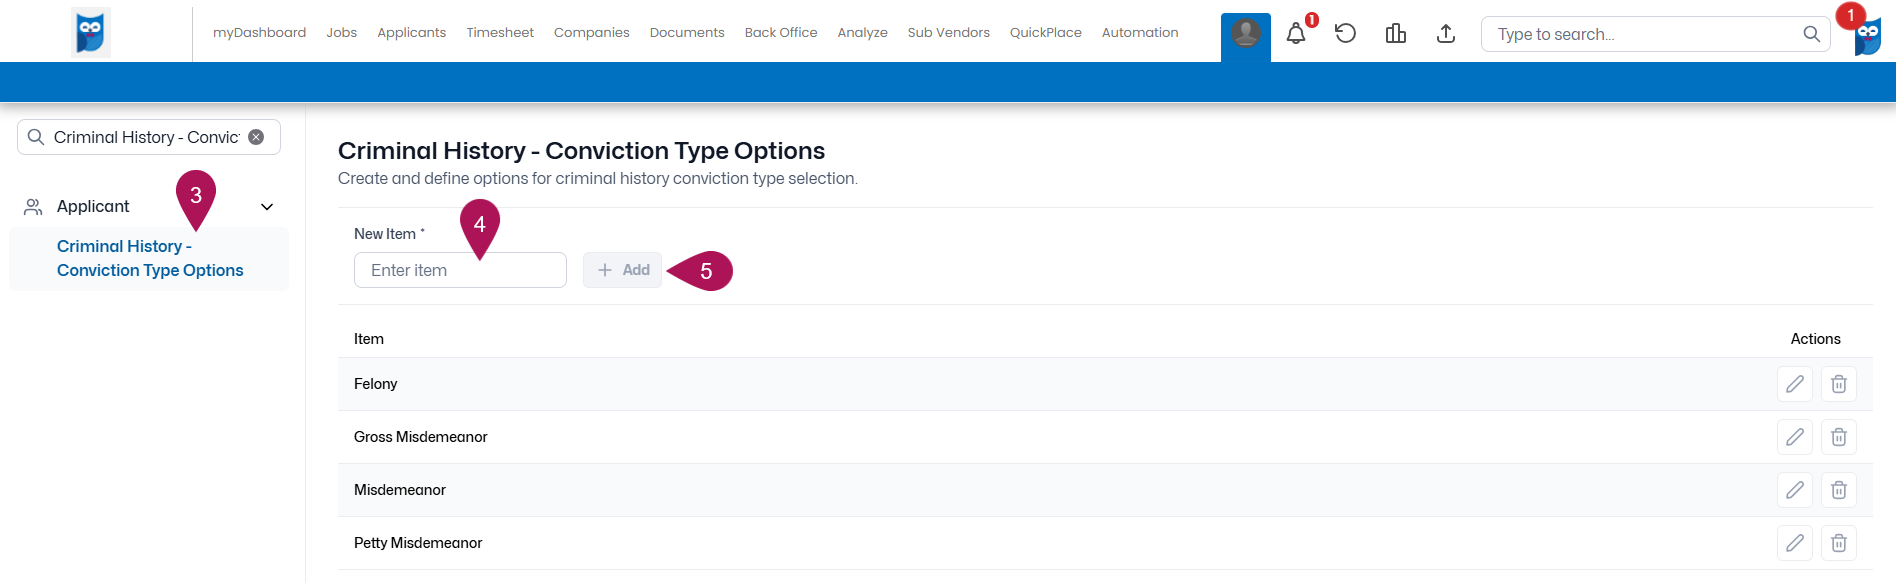Click the owl logo at top left
Screen dimensions: 1896x583
click(91, 32)
